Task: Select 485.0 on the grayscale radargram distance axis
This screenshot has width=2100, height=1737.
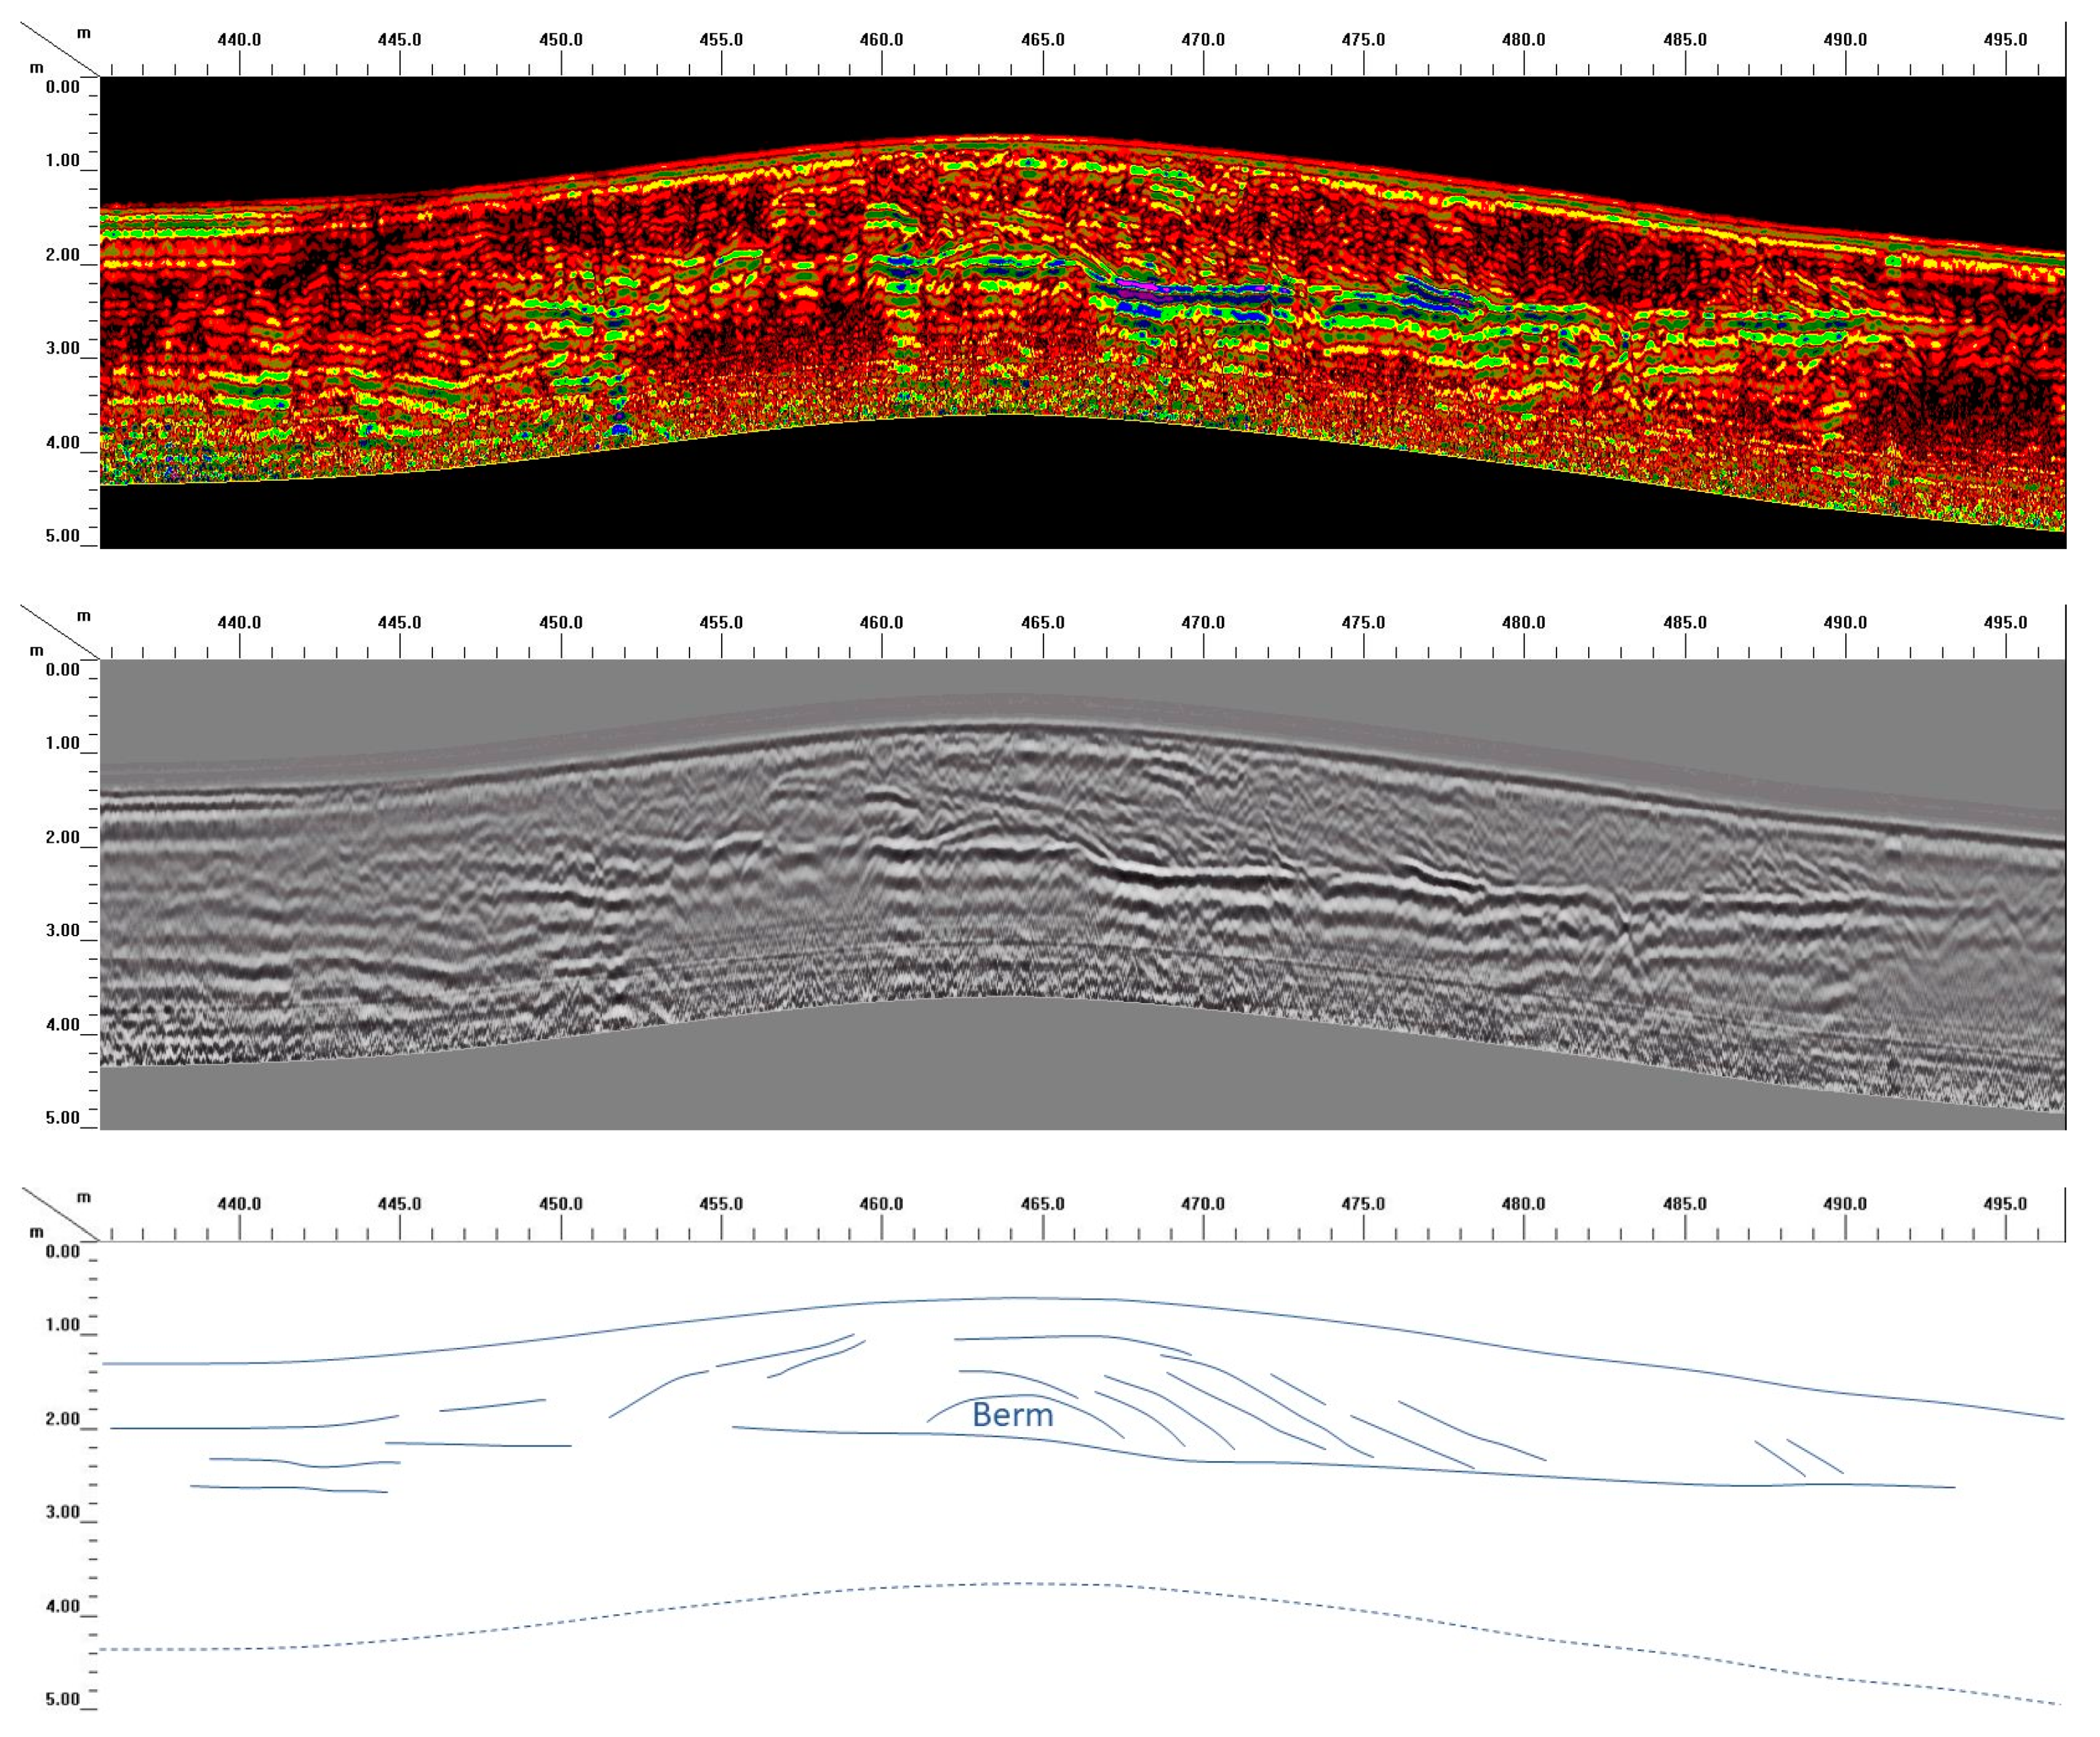Action: click(x=1685, y=622)
